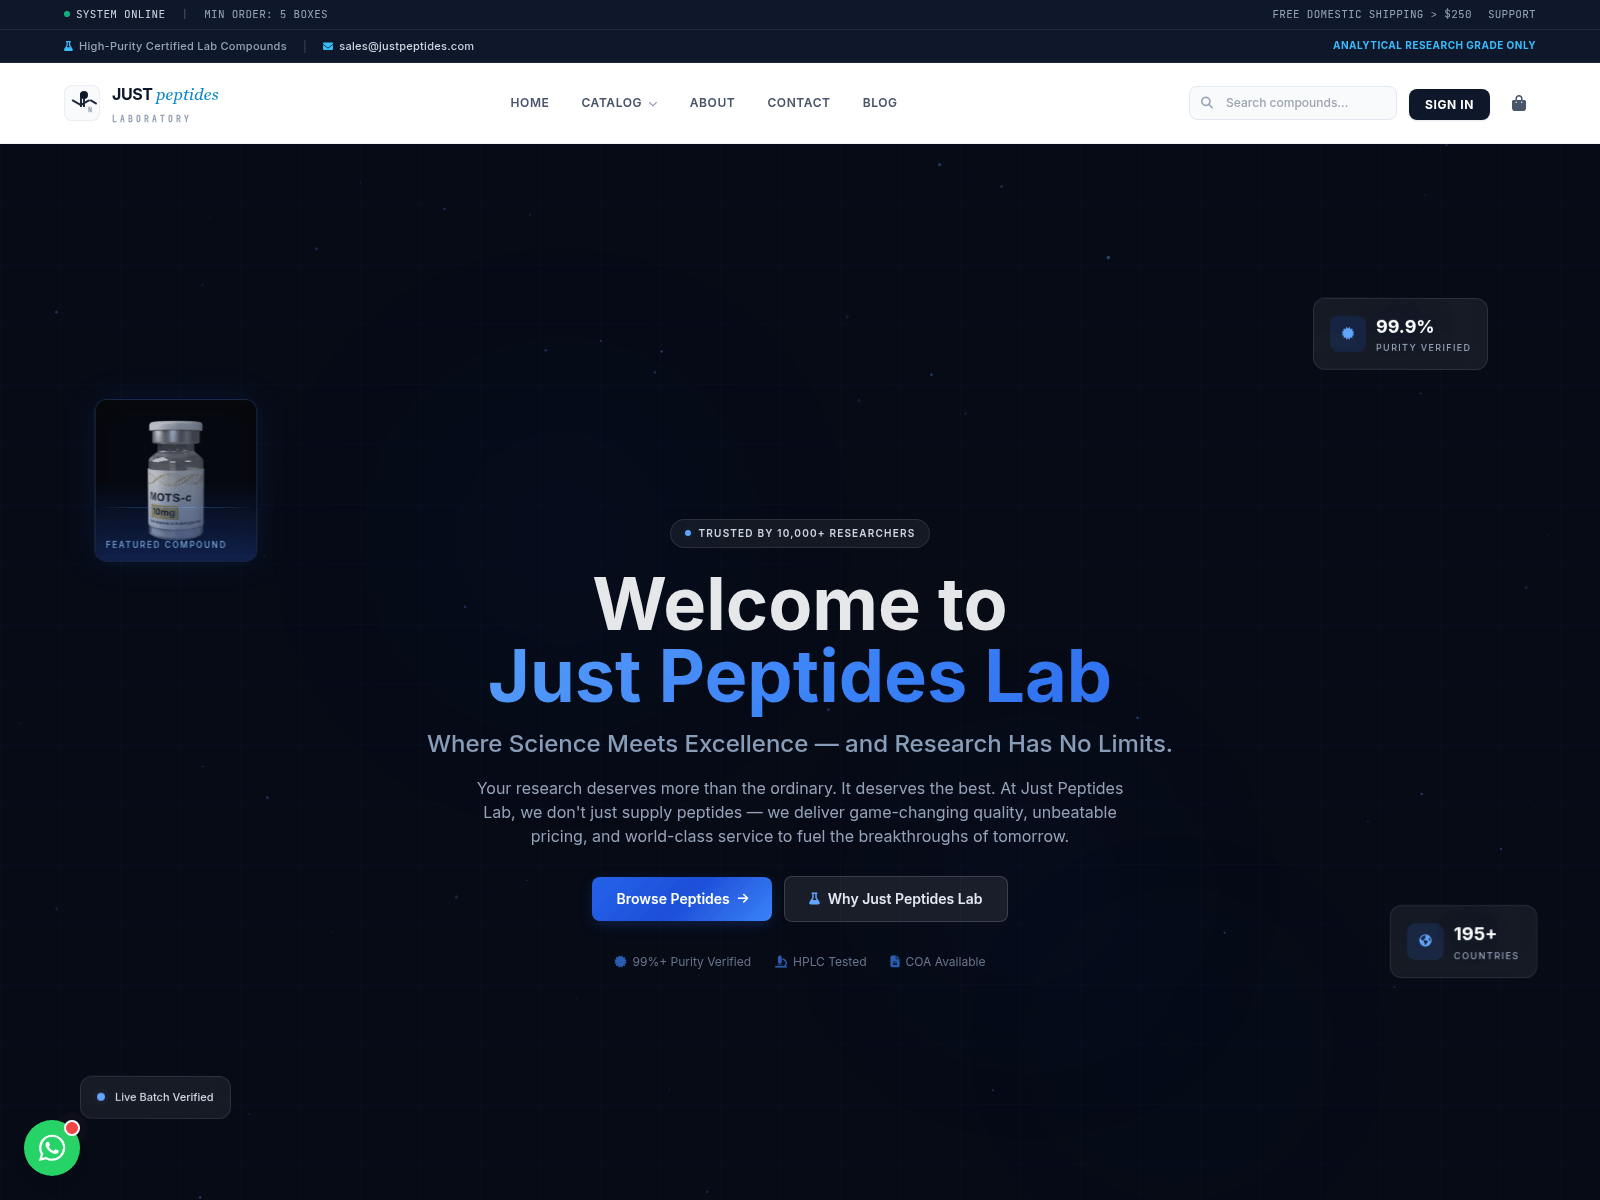Click the Min Order: 5 Boxes text

point(266,14)
